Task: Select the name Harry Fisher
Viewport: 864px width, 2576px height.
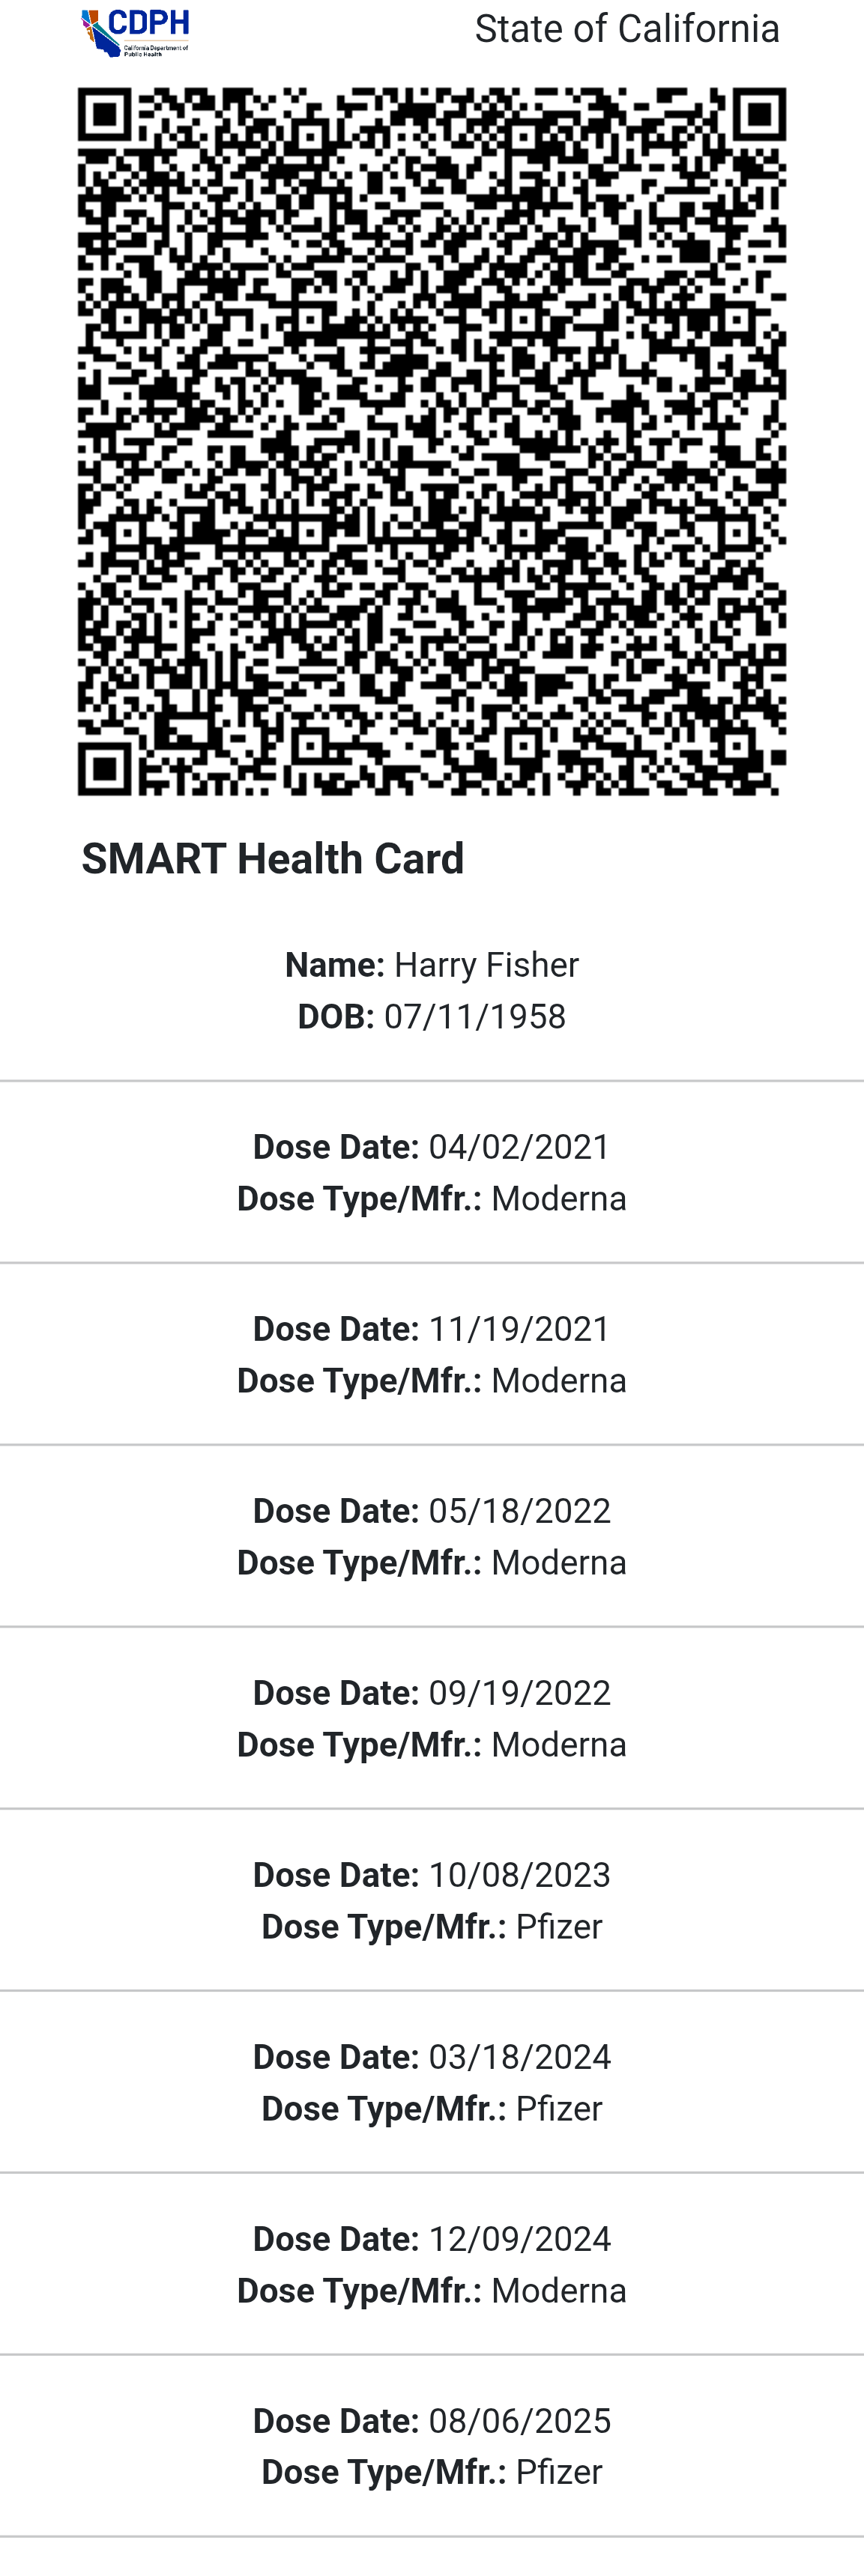Action: click(x=486, y=965)
